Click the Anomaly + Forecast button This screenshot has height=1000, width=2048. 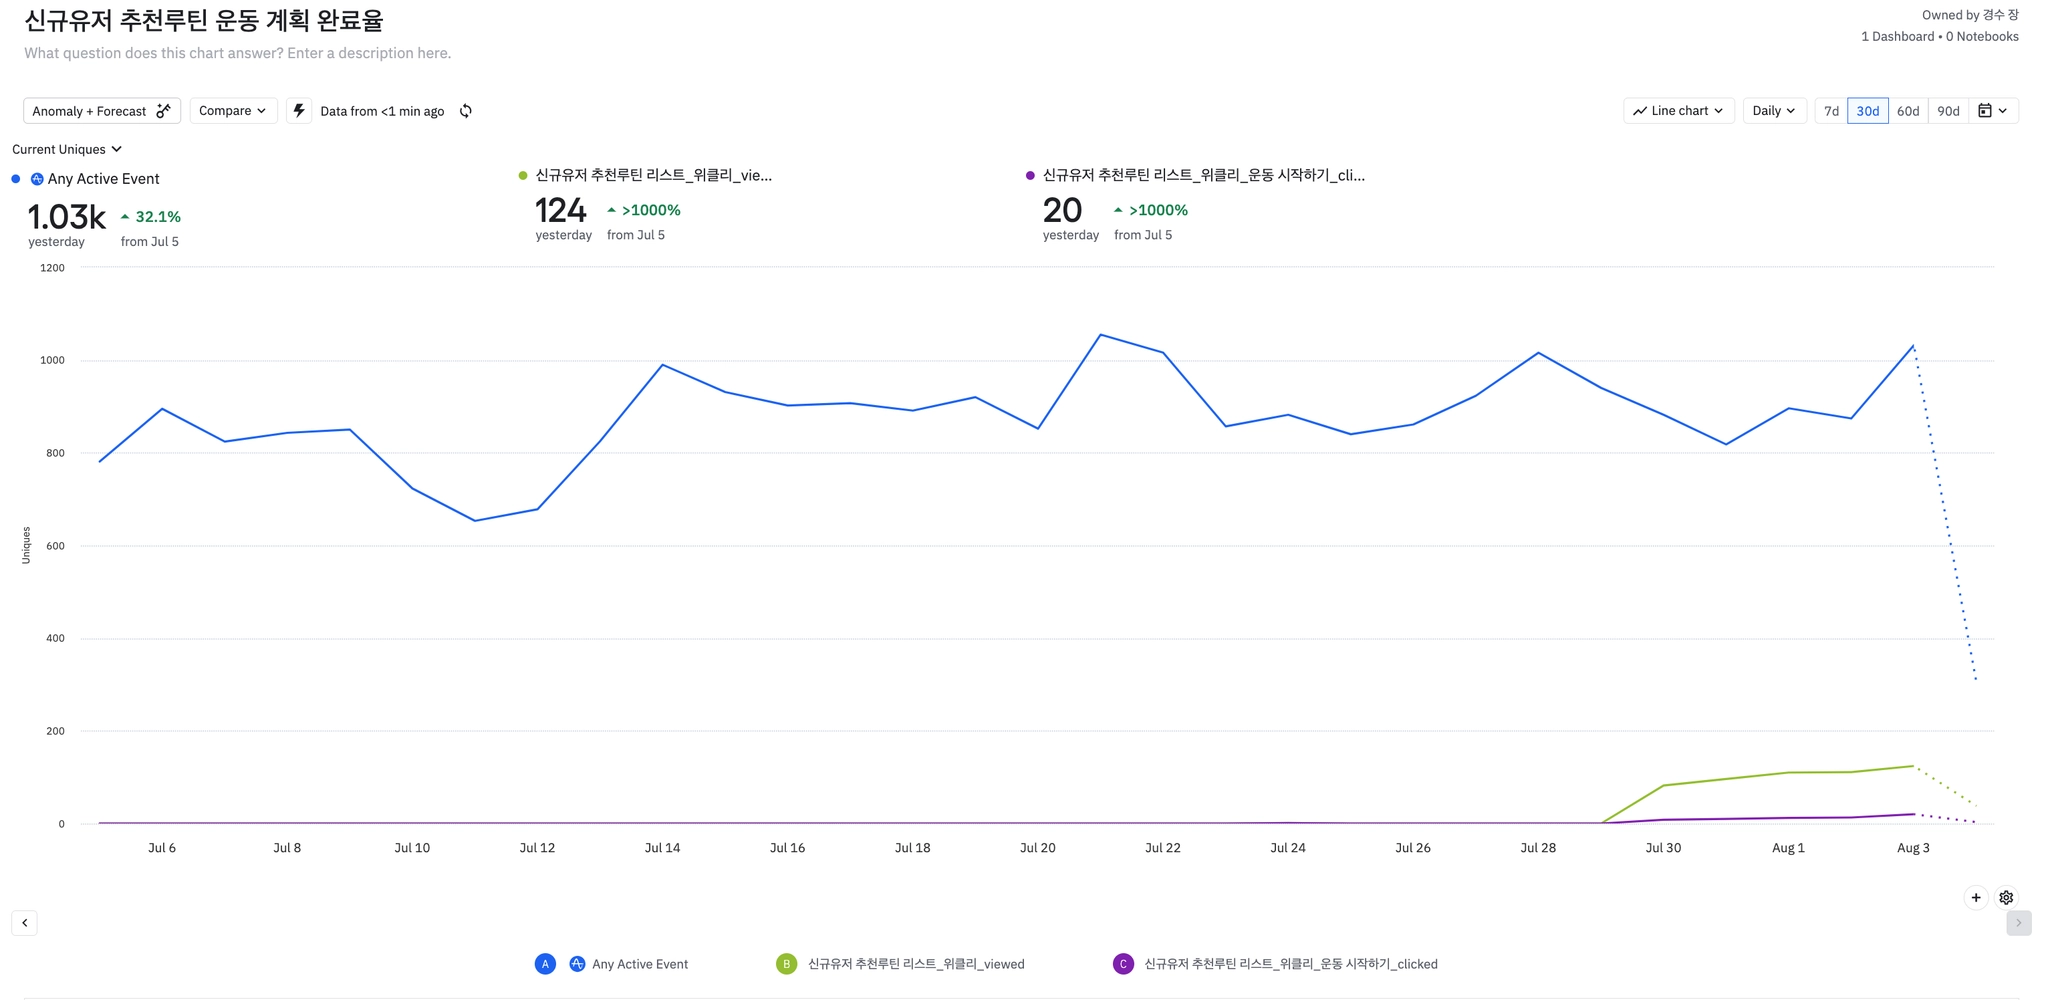(x=101, y=111)
